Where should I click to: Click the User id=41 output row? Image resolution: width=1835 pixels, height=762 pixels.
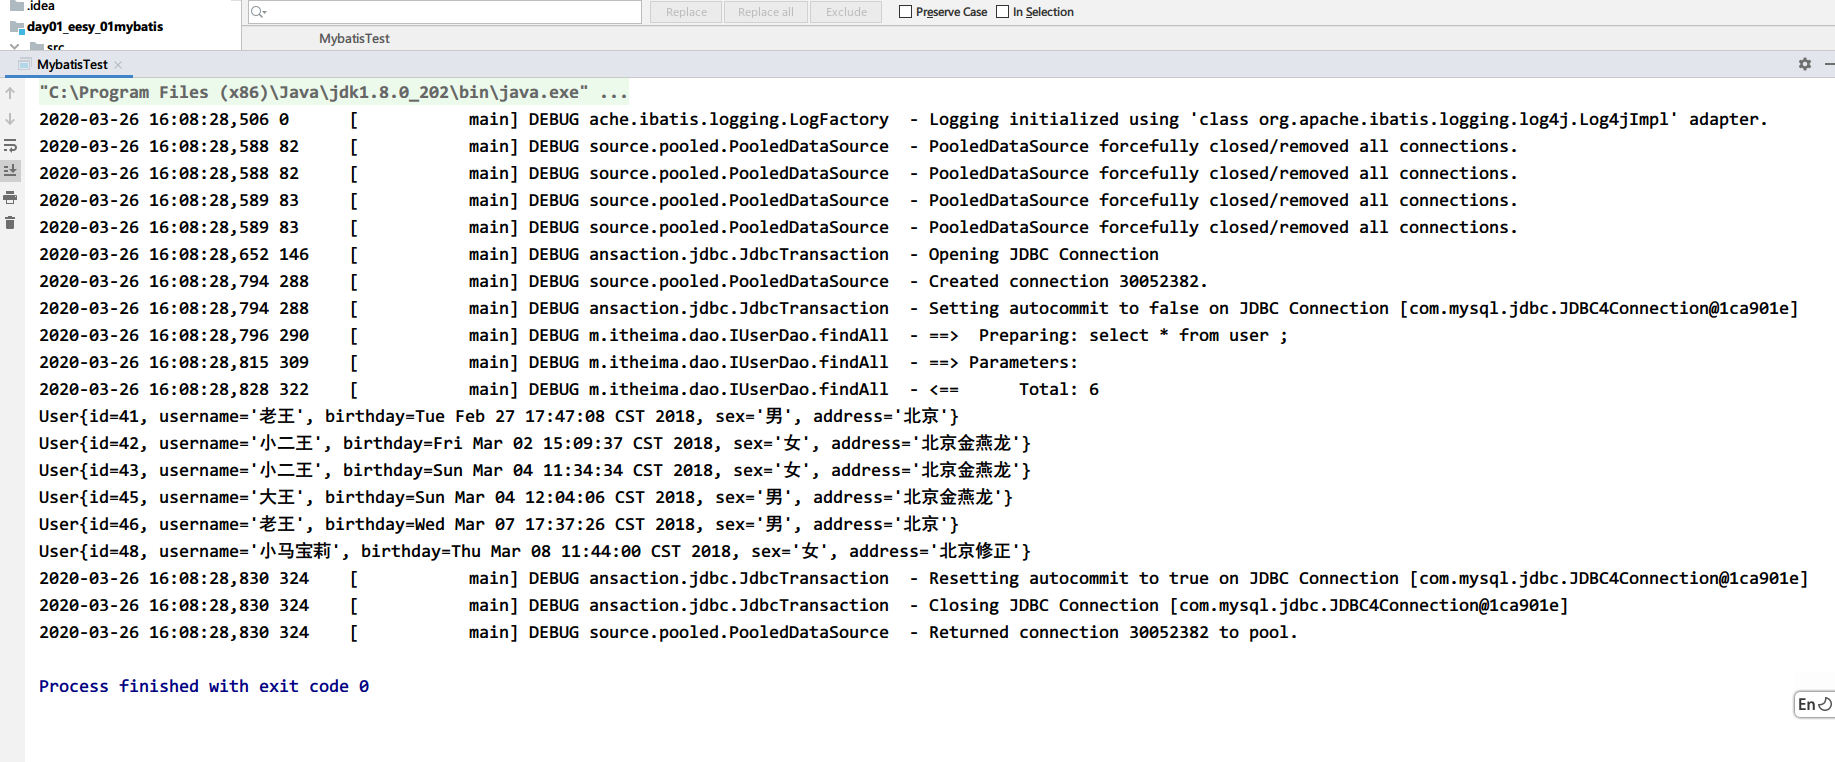pos(499,416)
